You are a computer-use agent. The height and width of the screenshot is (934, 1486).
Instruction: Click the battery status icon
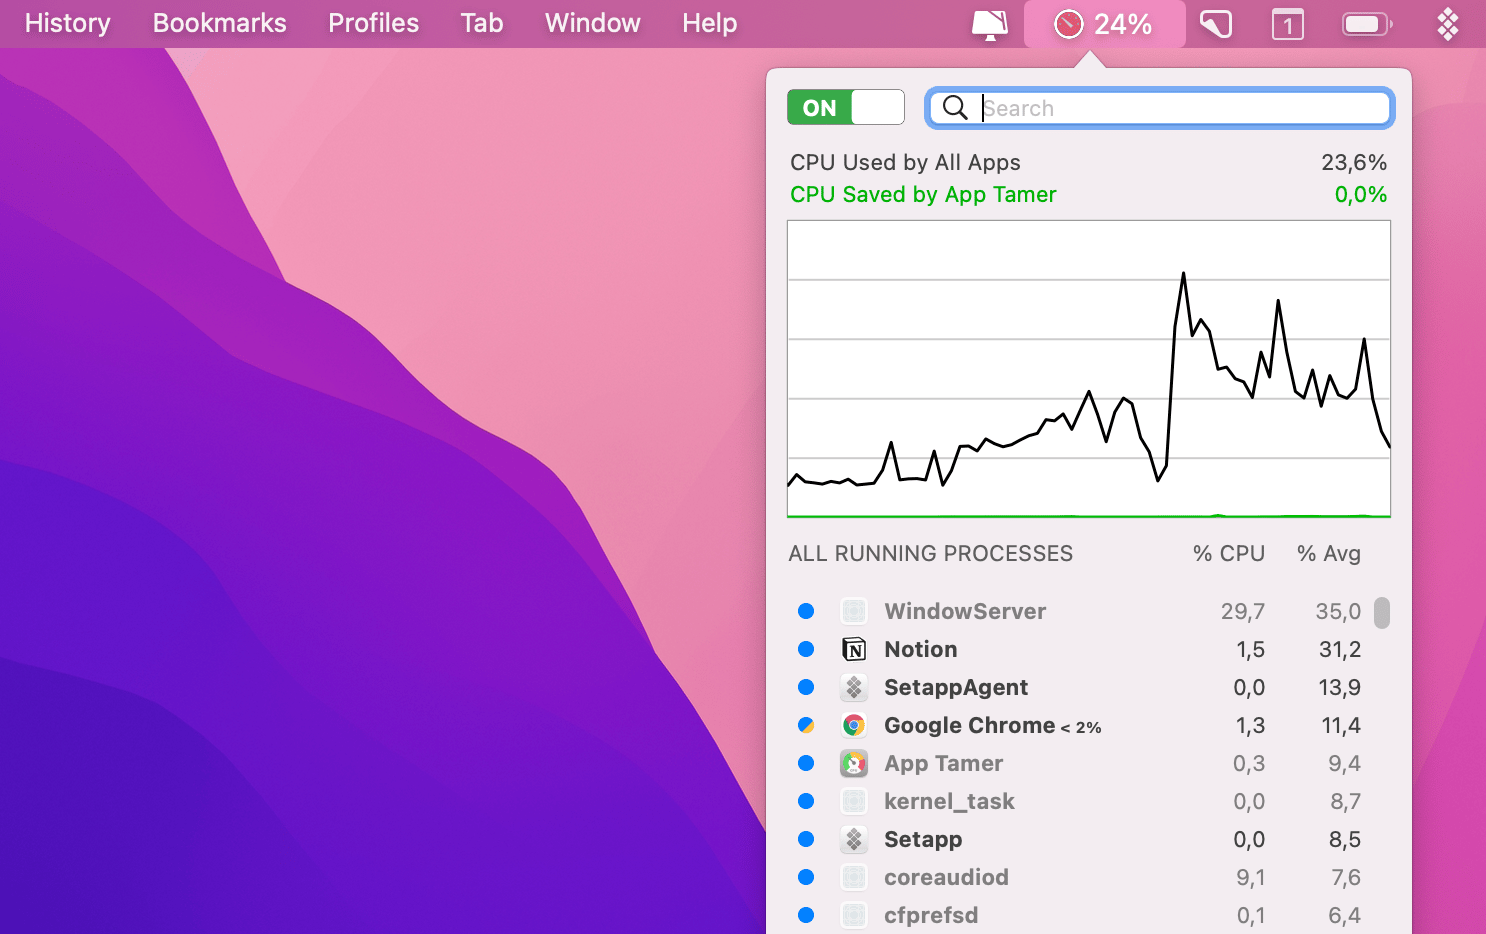(x=1367, y=24)
